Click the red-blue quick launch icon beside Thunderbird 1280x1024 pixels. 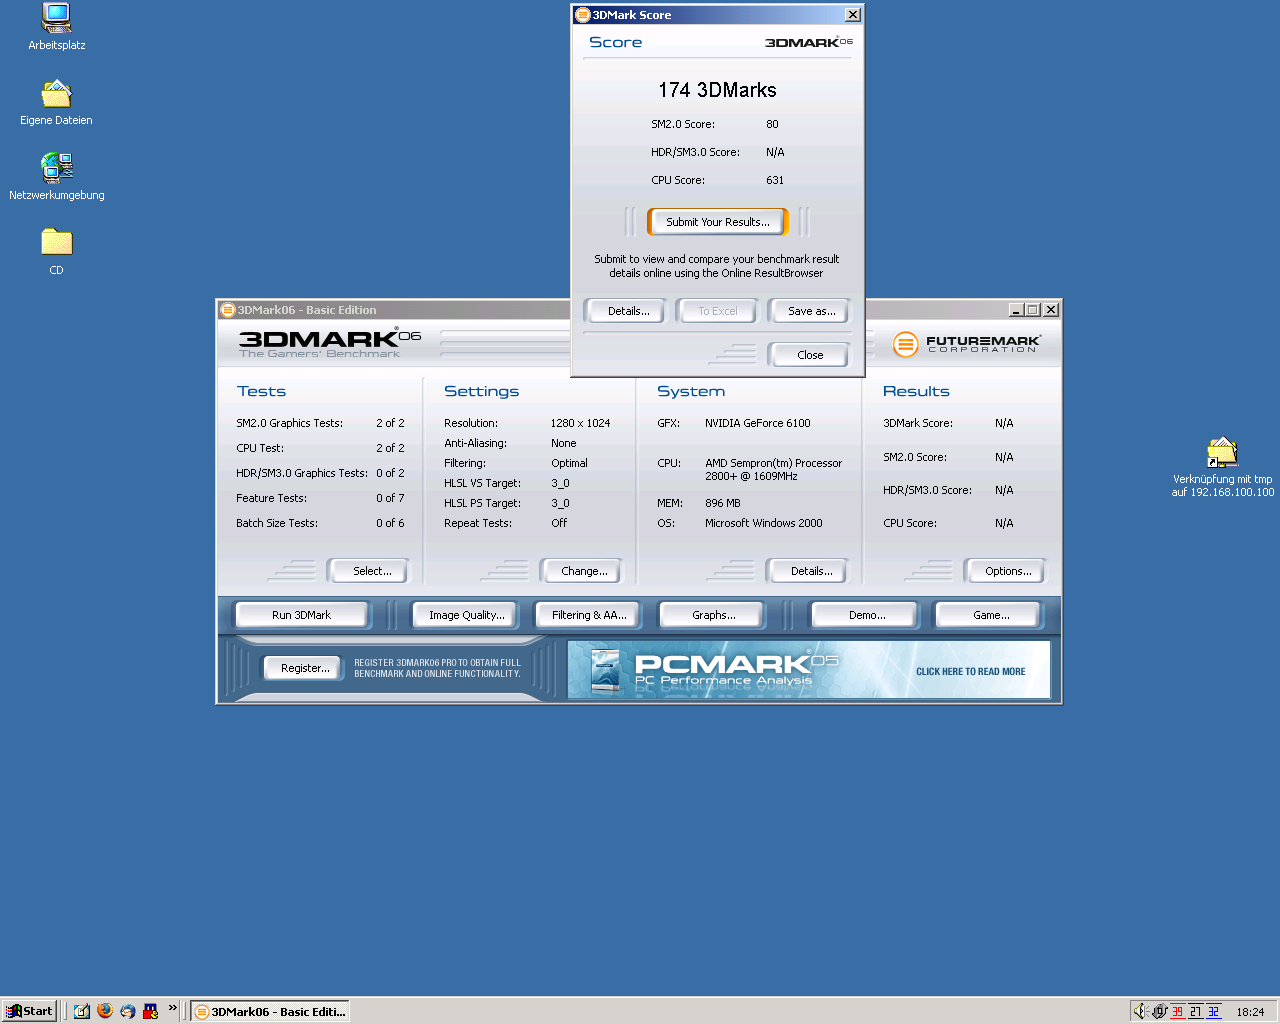click(x=151, y=1011)
